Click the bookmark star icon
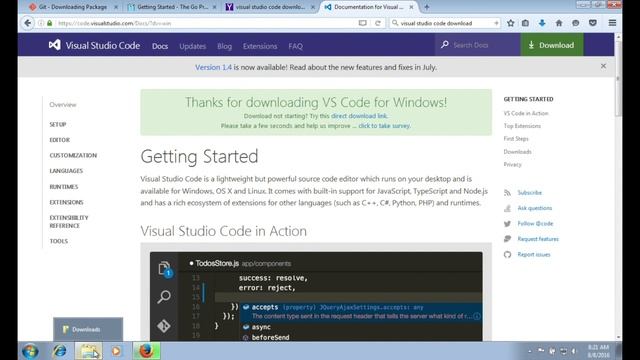 [x=511, y=23]
